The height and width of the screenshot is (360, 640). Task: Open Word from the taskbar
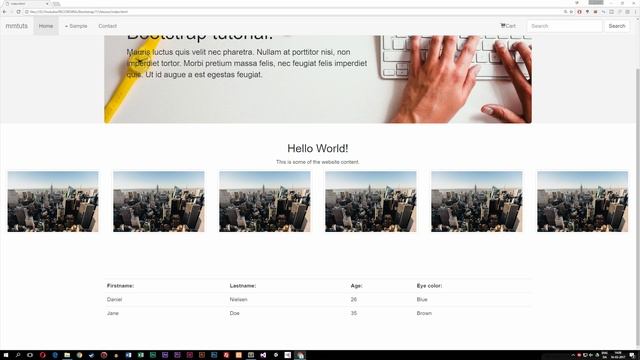(128, 355)
